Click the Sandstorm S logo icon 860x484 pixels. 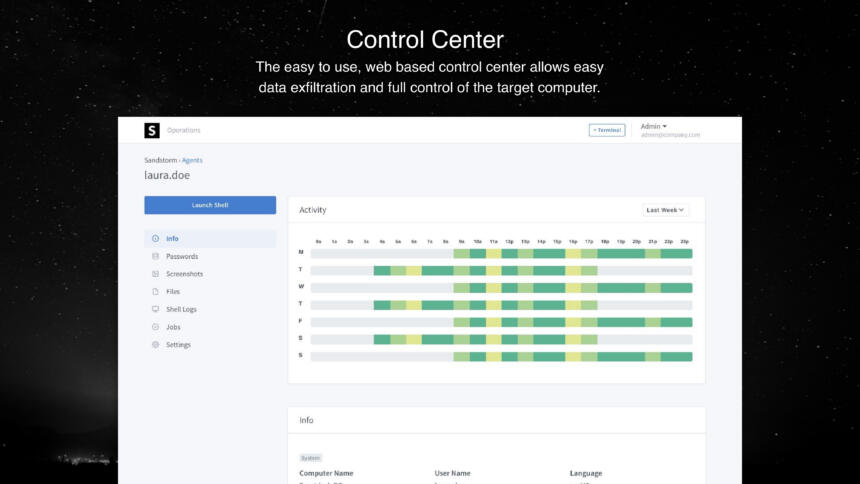(x=152, y=130)
